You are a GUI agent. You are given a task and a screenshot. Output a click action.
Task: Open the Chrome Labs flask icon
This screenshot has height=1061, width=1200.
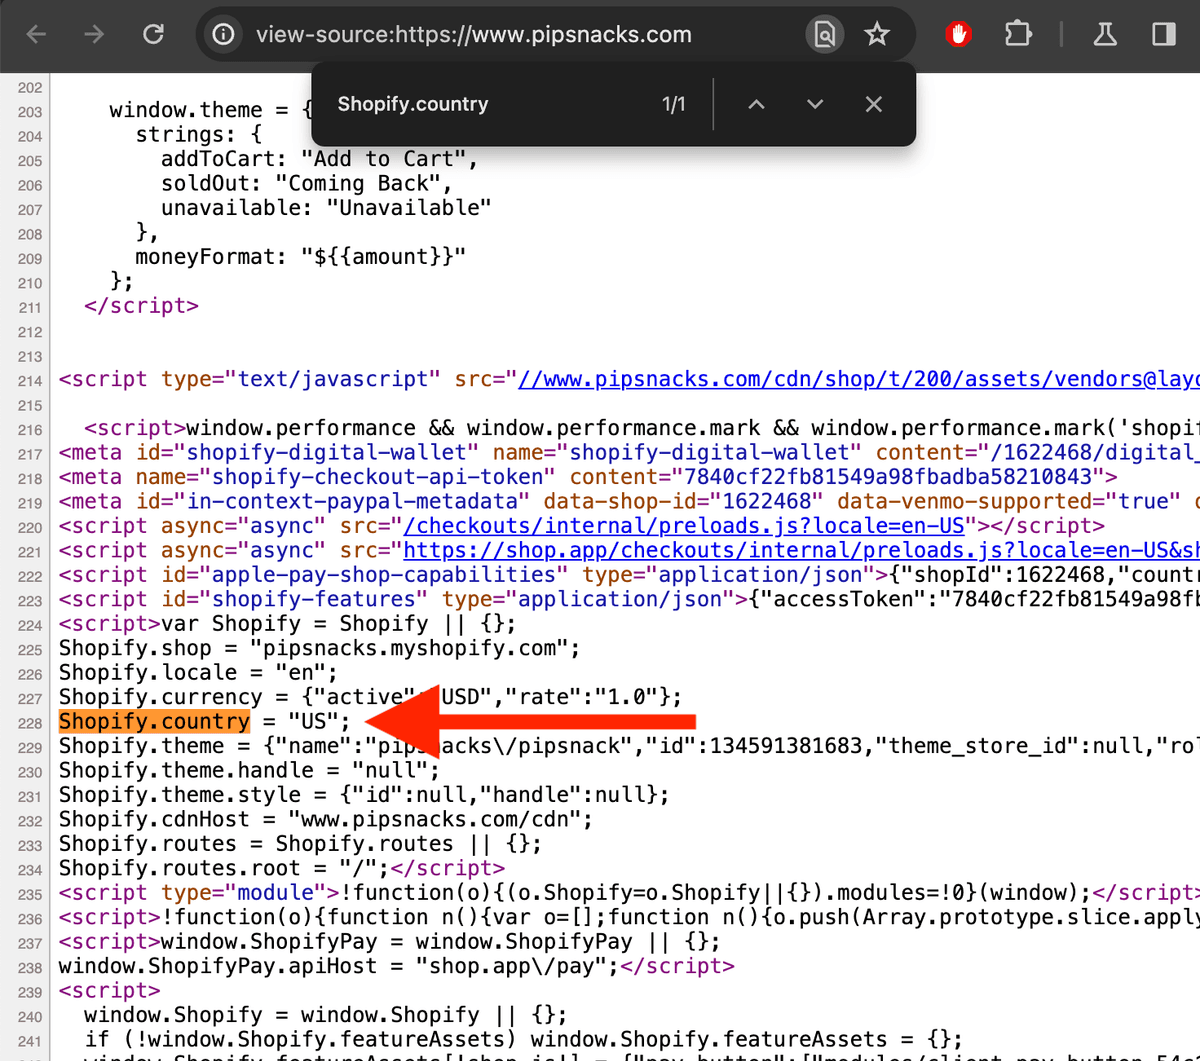tap(1105, 35)
